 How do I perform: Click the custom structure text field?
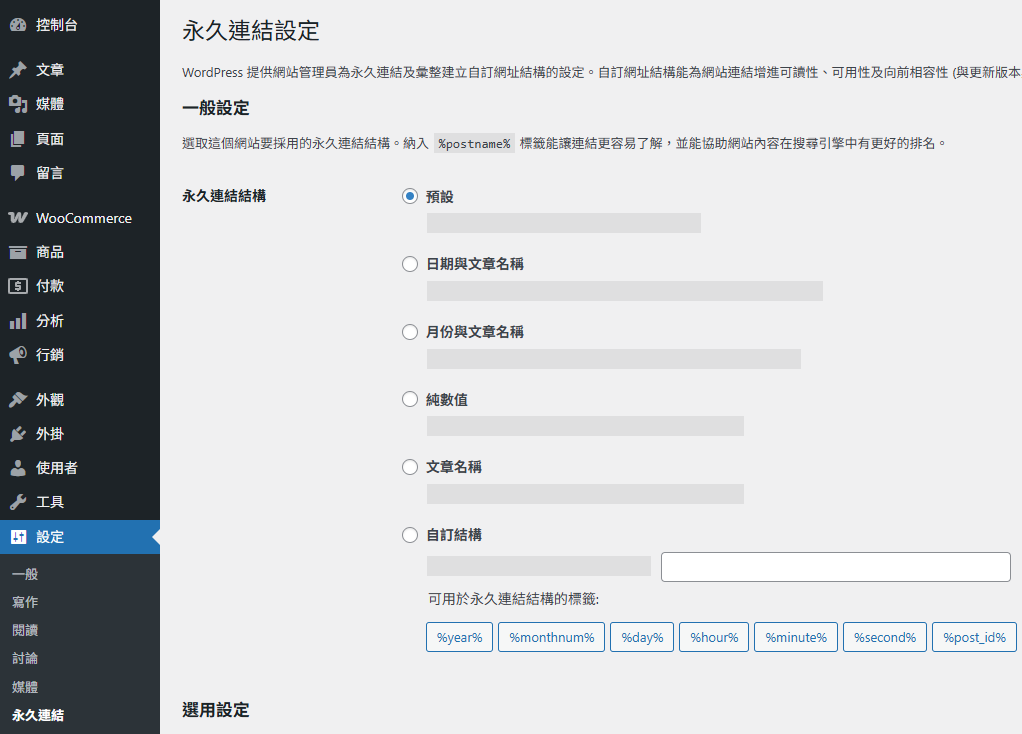835,567
